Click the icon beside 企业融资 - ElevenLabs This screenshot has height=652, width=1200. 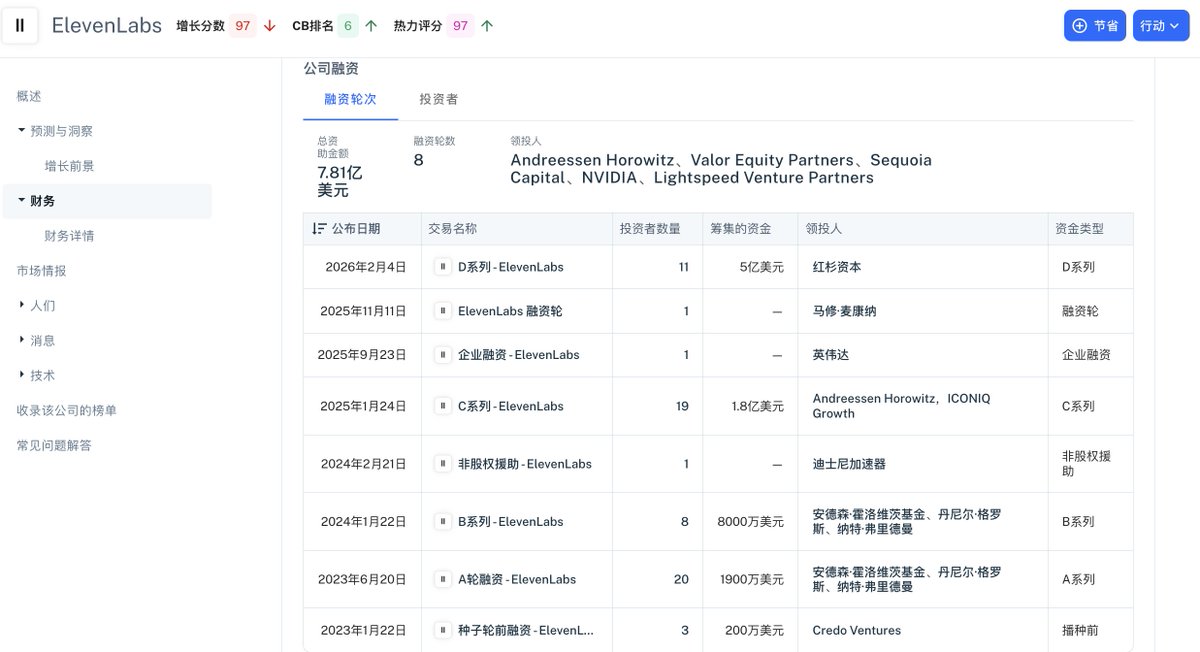(443, 355)
